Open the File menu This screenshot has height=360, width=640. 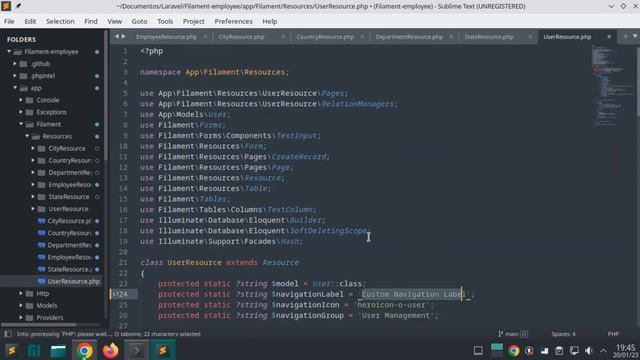pyautogui.click(x=9, y=21)
